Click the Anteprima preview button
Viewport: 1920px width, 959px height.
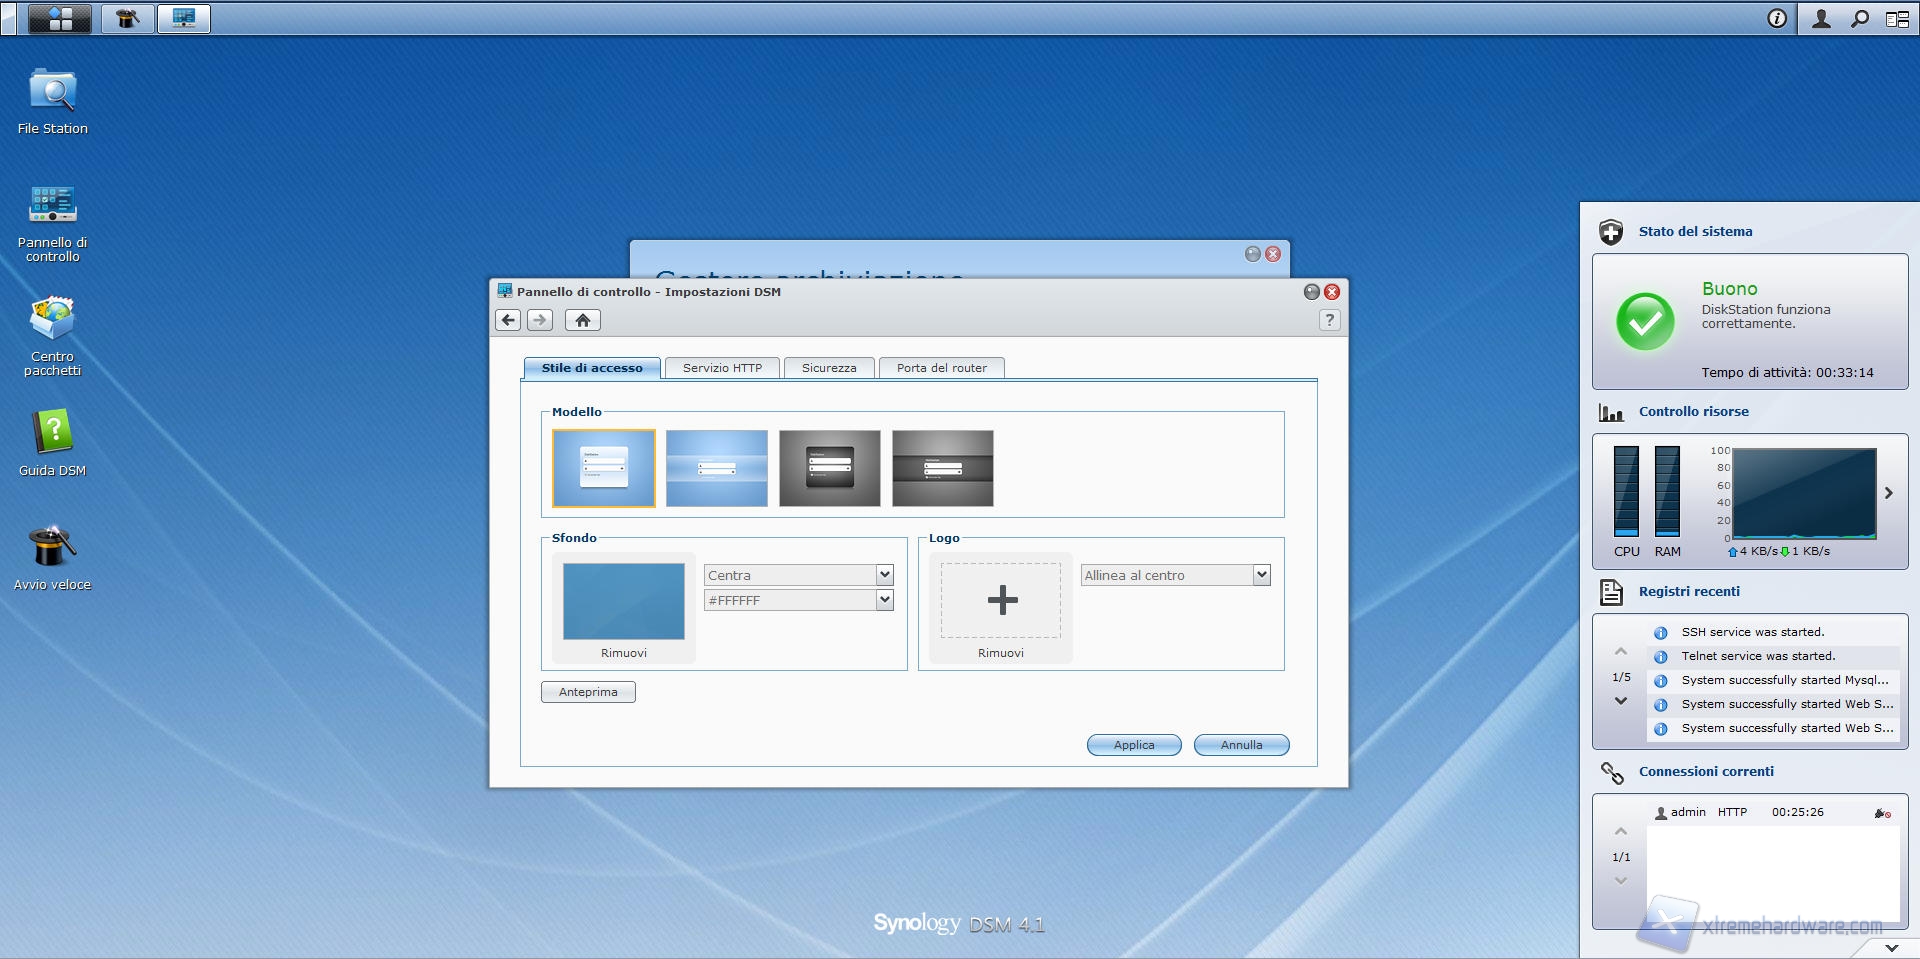click(x=588, y=692)
